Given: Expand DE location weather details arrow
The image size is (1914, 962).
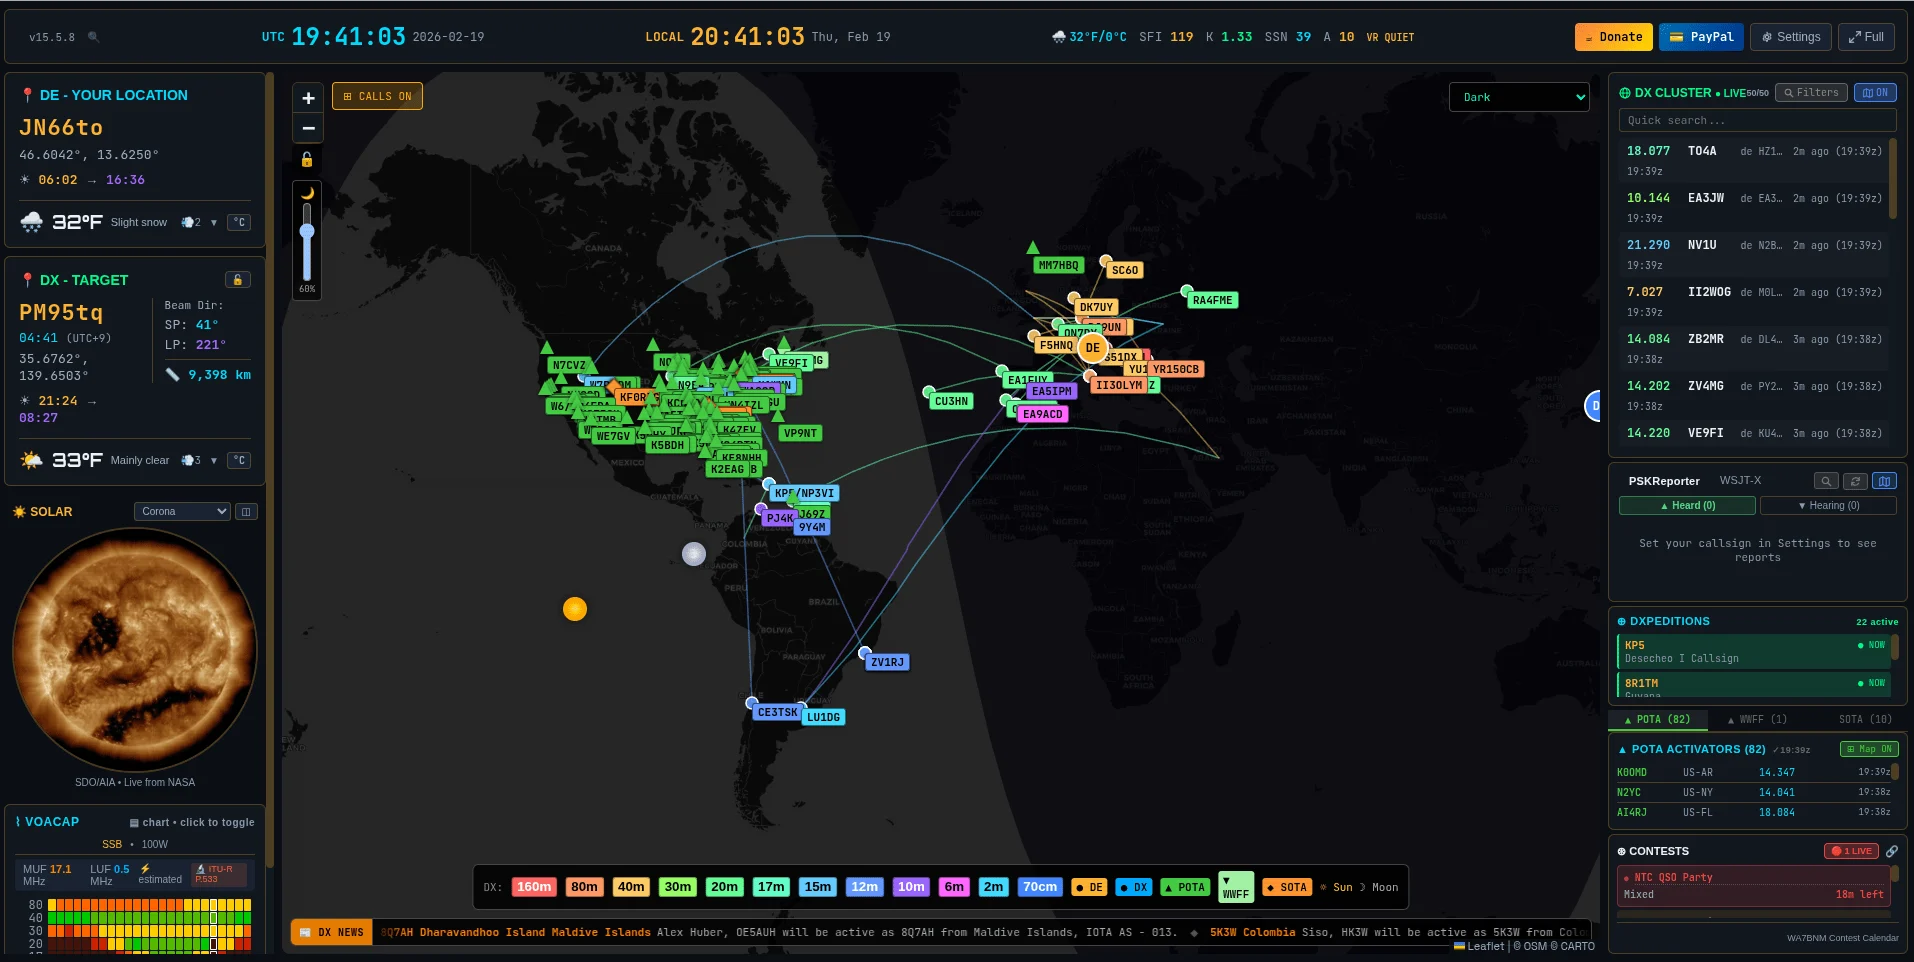Looking at the screenshot, I should click(214, 223).
